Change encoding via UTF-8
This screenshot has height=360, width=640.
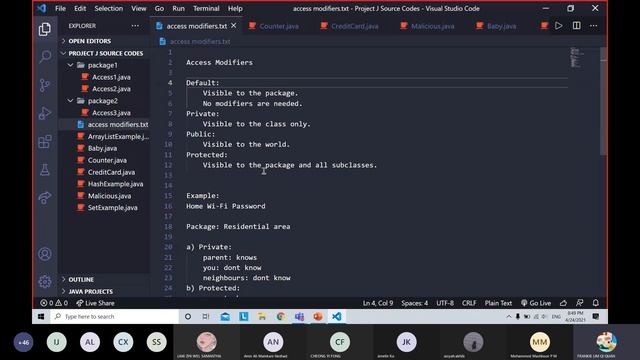pos(445,303)
